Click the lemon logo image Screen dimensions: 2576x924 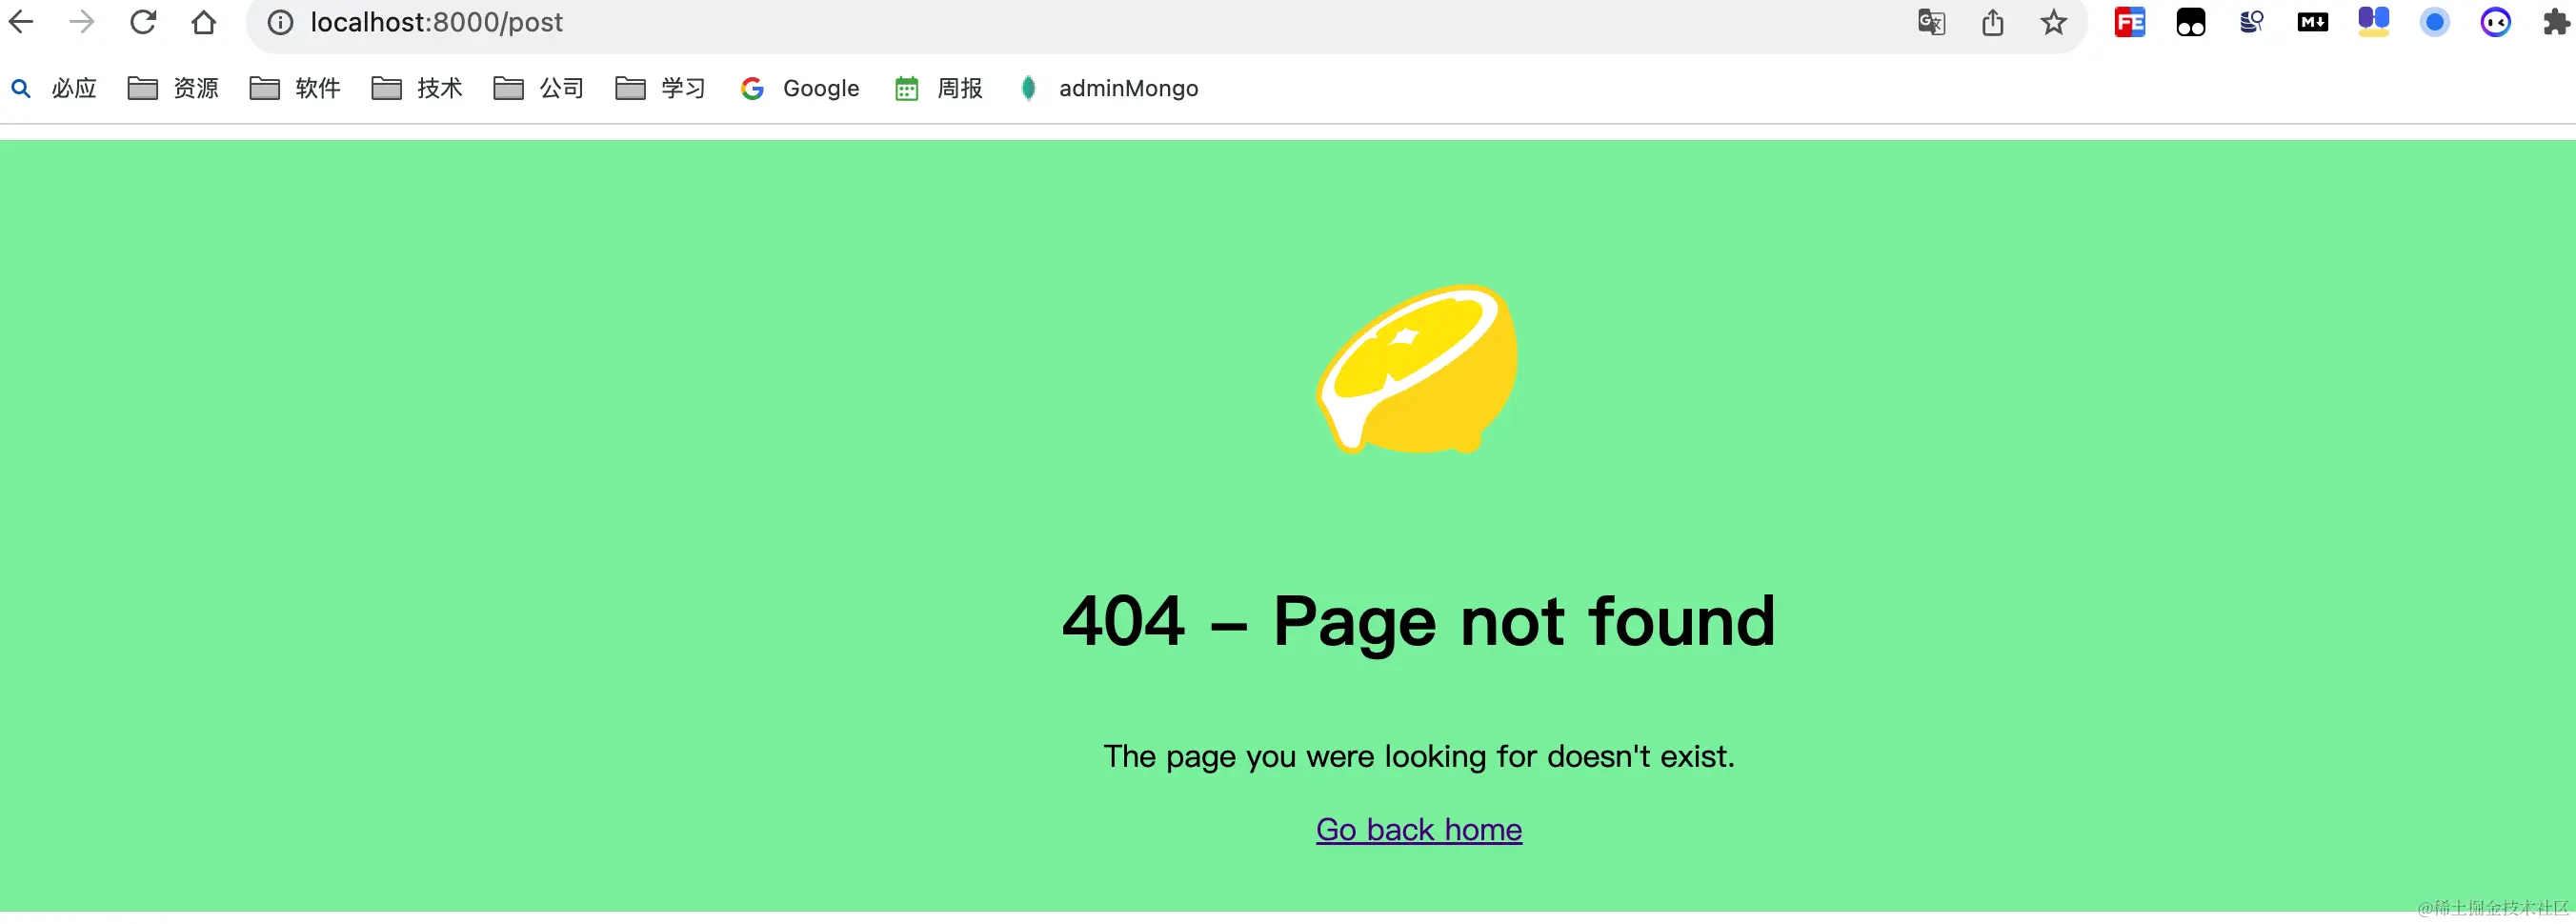coord(1417,369)
